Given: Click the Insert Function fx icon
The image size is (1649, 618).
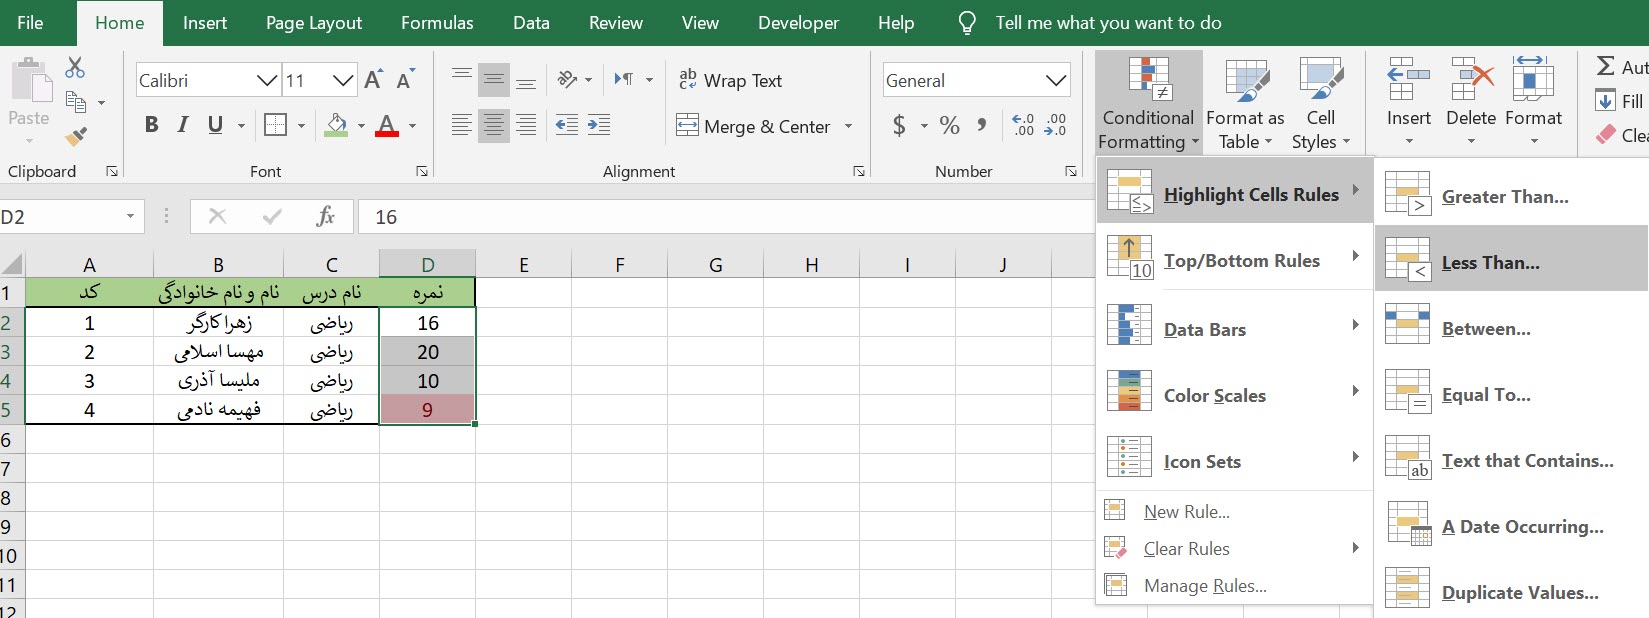Looking at the screenshot, I should (325, 216).
